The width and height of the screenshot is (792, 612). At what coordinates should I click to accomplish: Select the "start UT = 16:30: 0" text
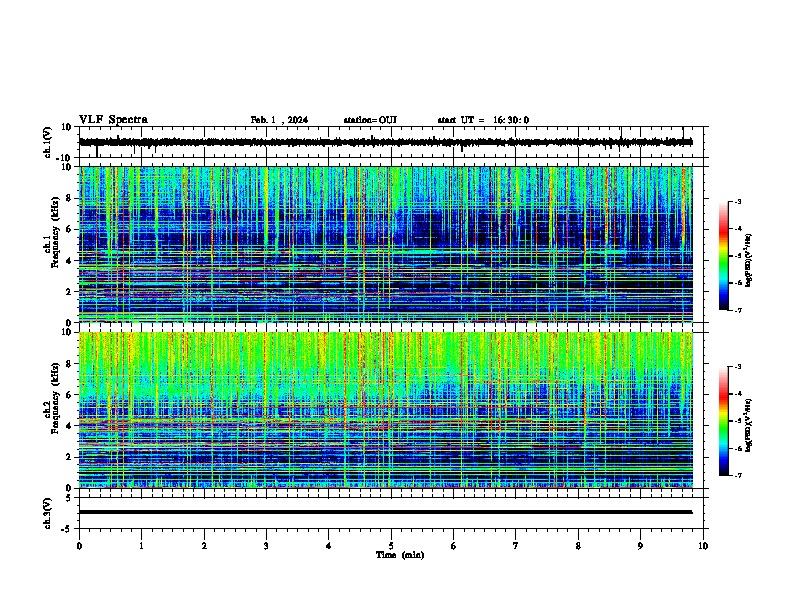483,120
